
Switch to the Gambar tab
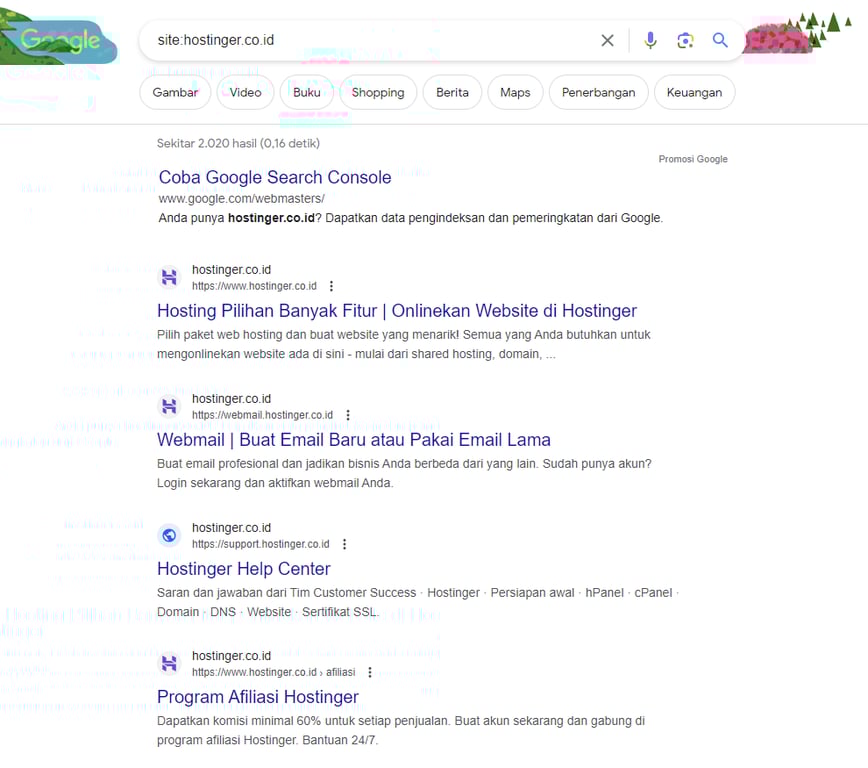click(x=175, y=92)
